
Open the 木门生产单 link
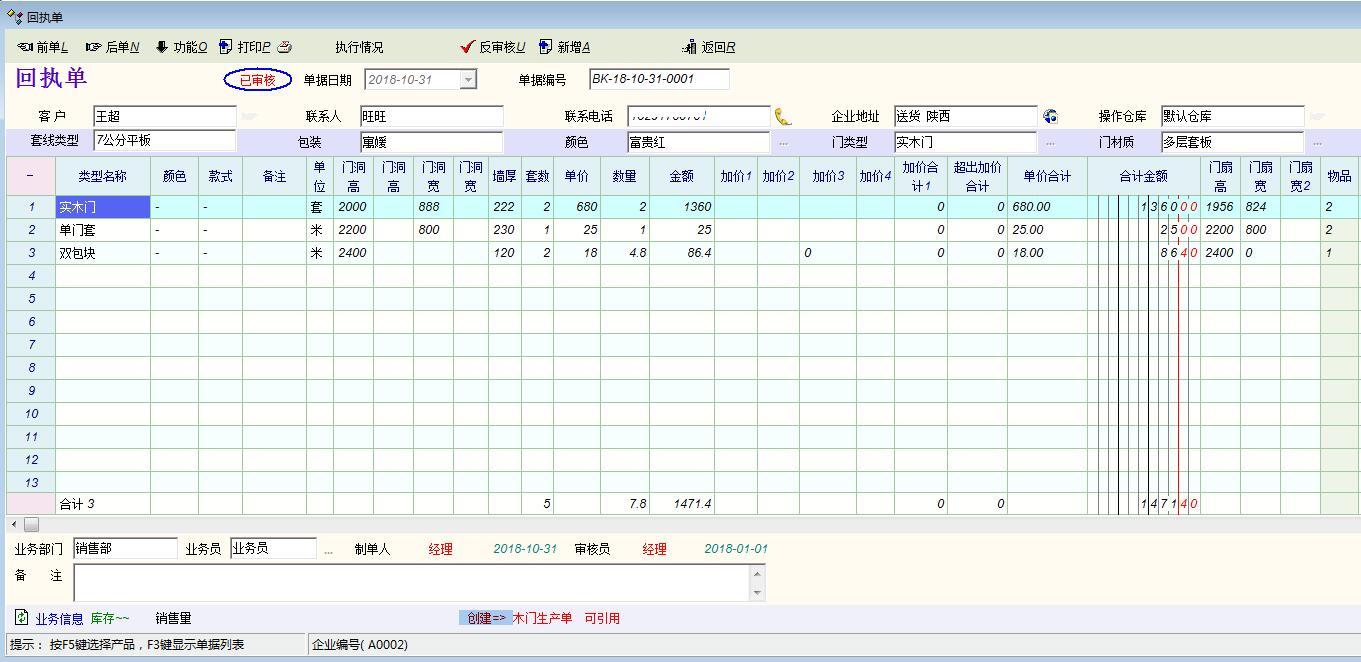(542, 619)
